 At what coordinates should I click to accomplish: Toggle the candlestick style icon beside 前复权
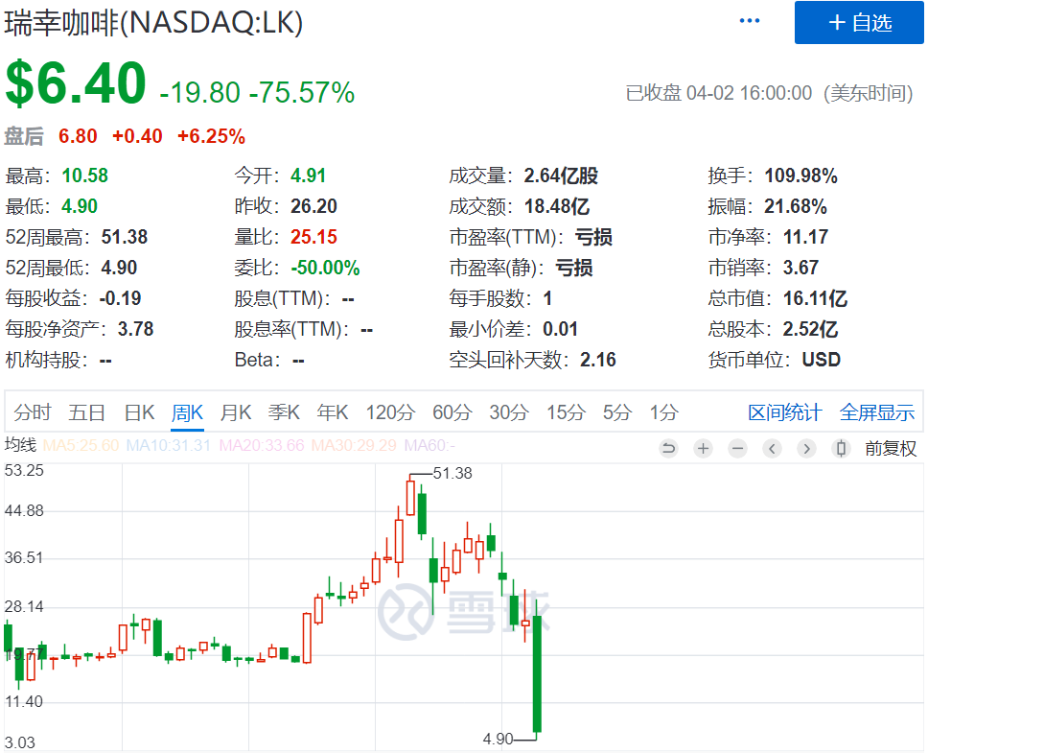click(841, 448)
